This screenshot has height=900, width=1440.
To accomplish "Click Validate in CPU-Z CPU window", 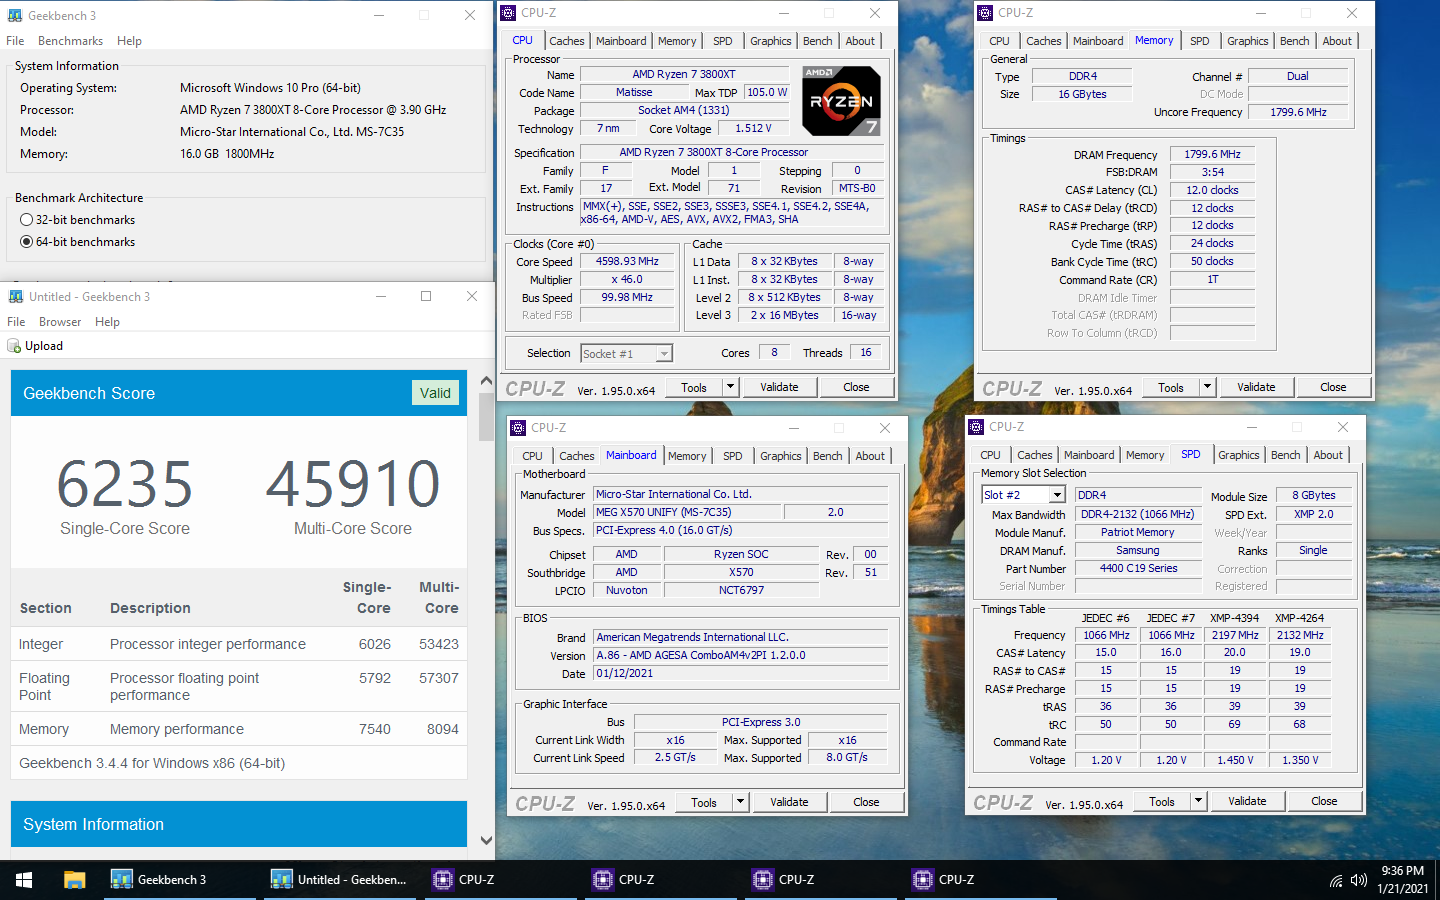I will pyautogui.click(x=779, y=387).
